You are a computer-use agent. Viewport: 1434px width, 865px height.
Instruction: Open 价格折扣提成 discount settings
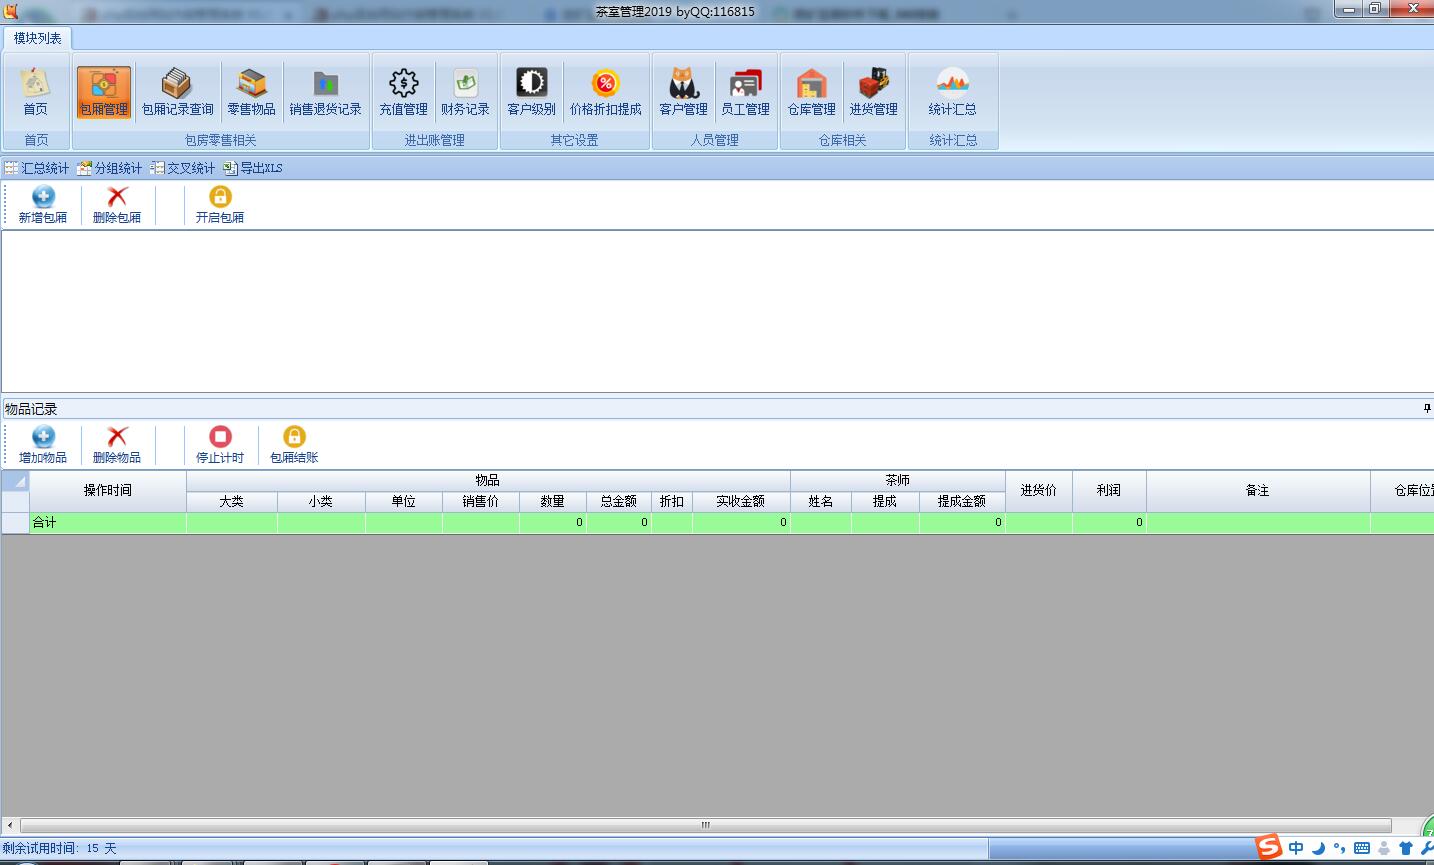click(x=605, y=92)
